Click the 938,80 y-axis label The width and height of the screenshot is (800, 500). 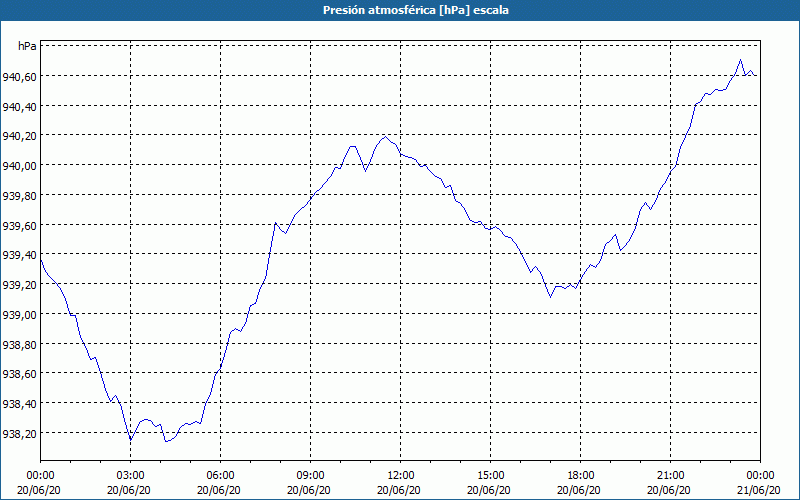coord(20,344)
